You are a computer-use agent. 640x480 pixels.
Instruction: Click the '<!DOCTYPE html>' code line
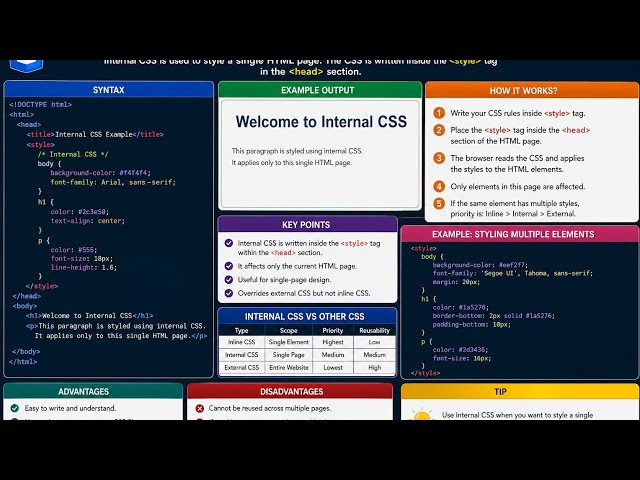coord(40,104)
